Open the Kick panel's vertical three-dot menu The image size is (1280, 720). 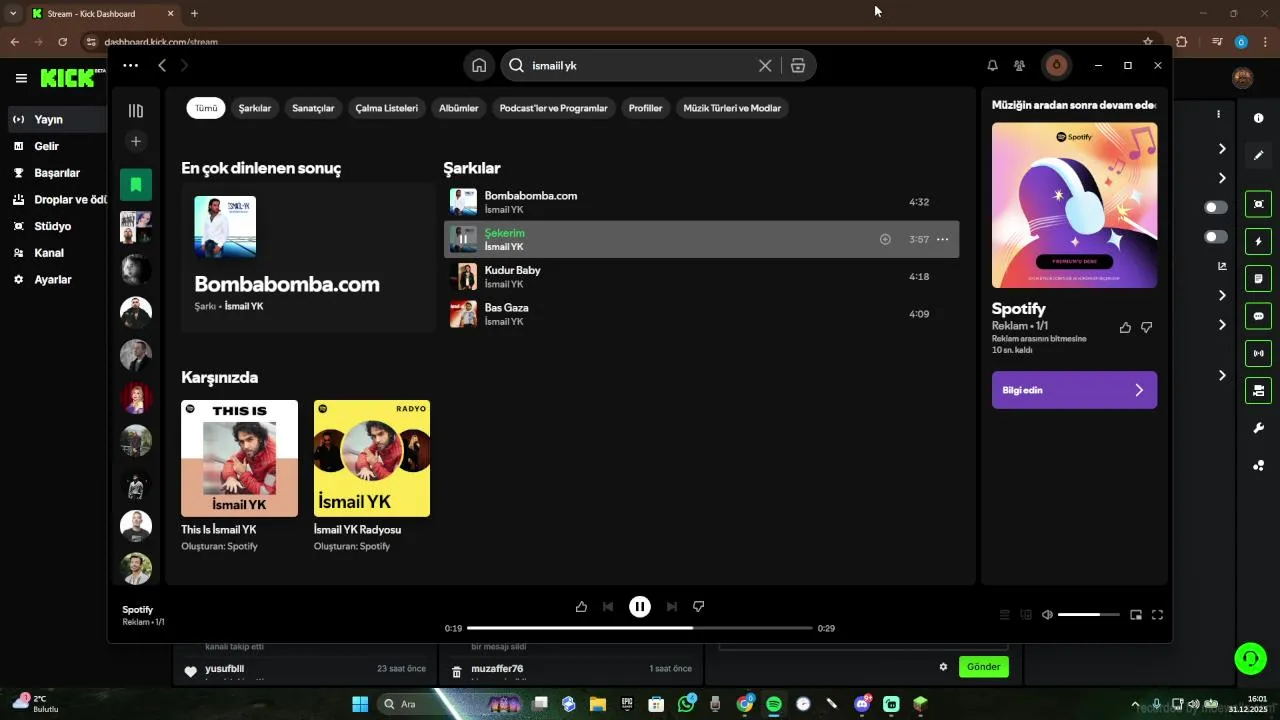pos(1218,114)
